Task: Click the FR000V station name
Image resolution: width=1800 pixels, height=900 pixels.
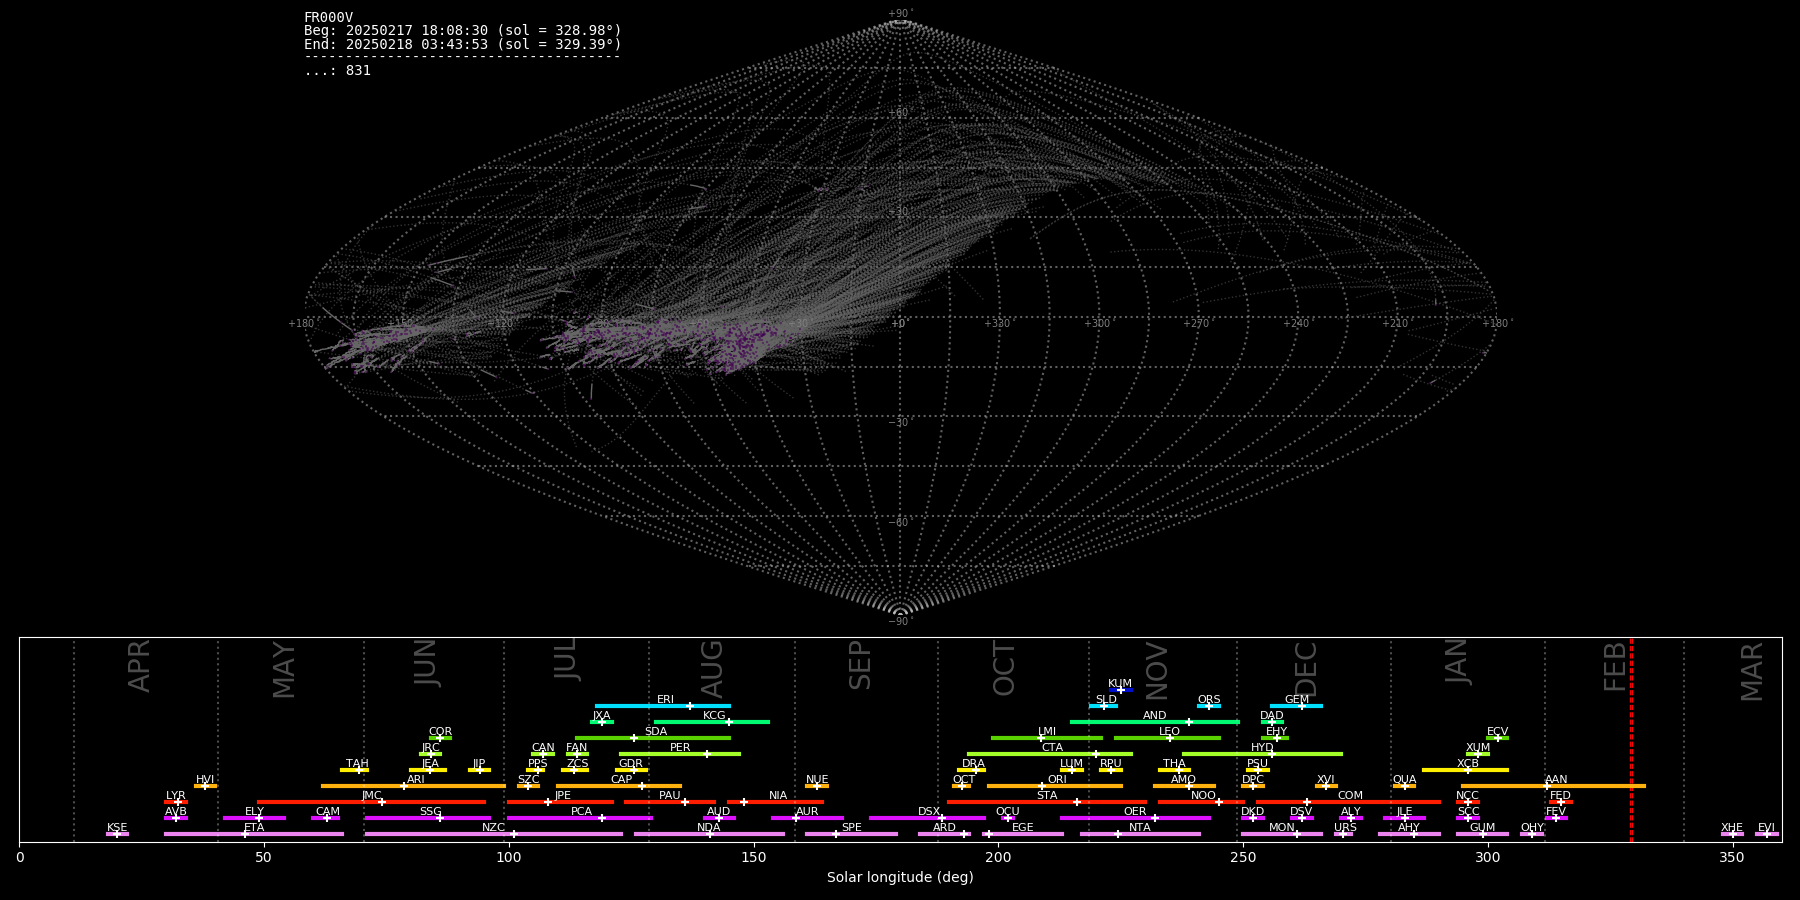Action: 328,17
